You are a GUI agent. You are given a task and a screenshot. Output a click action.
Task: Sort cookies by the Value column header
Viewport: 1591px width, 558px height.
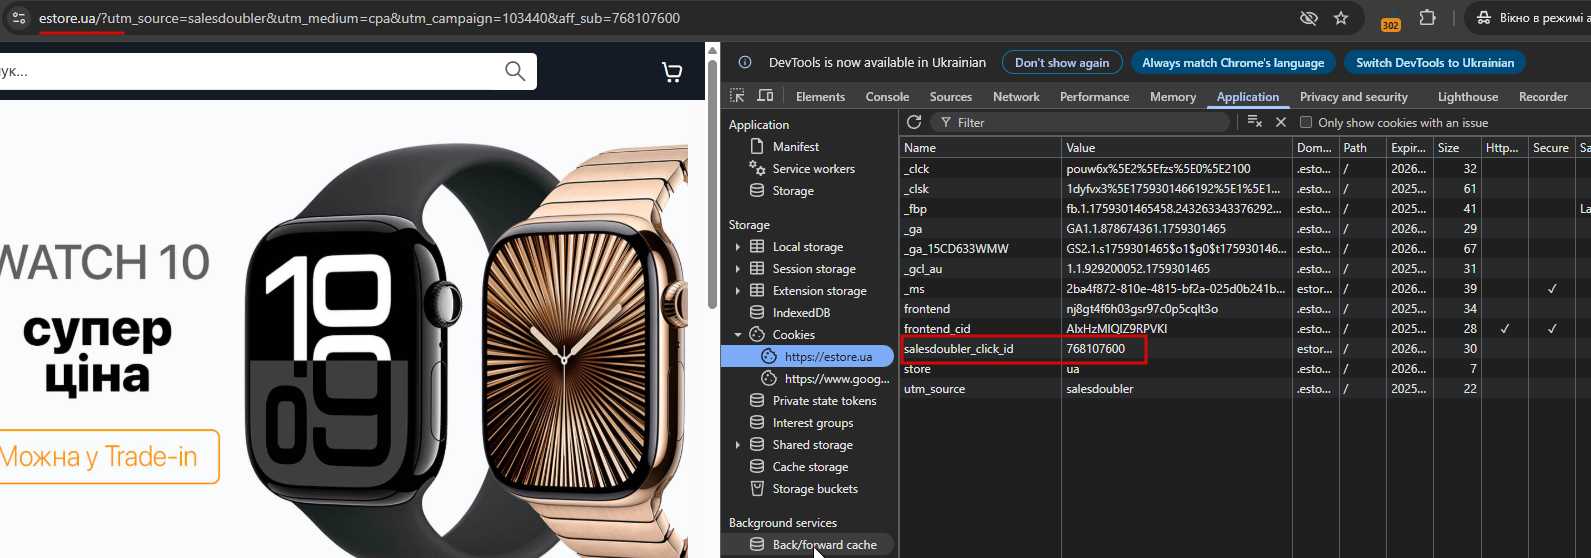1176,147
